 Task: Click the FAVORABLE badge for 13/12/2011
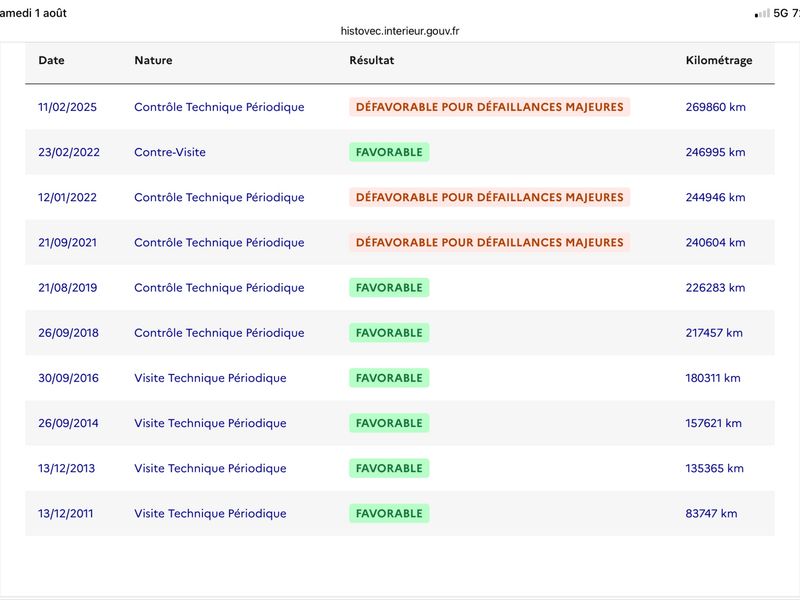click(x=389, y=513)
